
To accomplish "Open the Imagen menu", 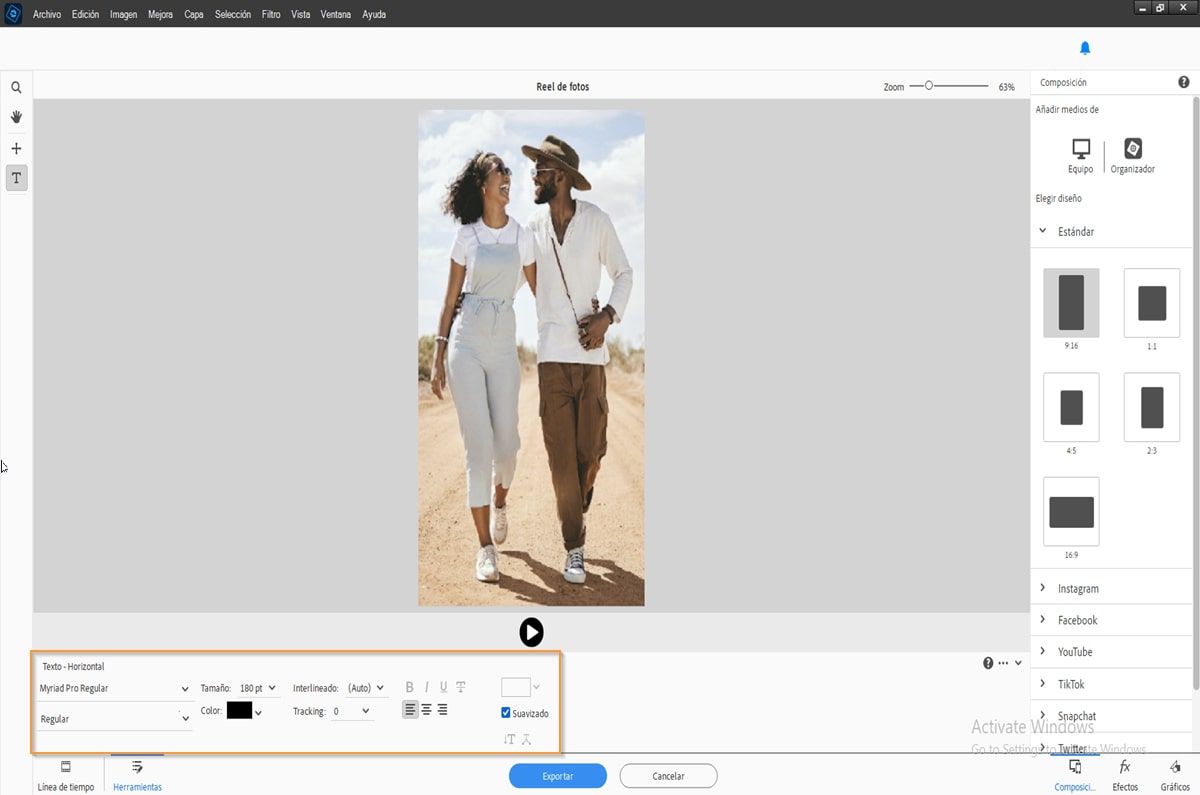I will pos(123,15).
